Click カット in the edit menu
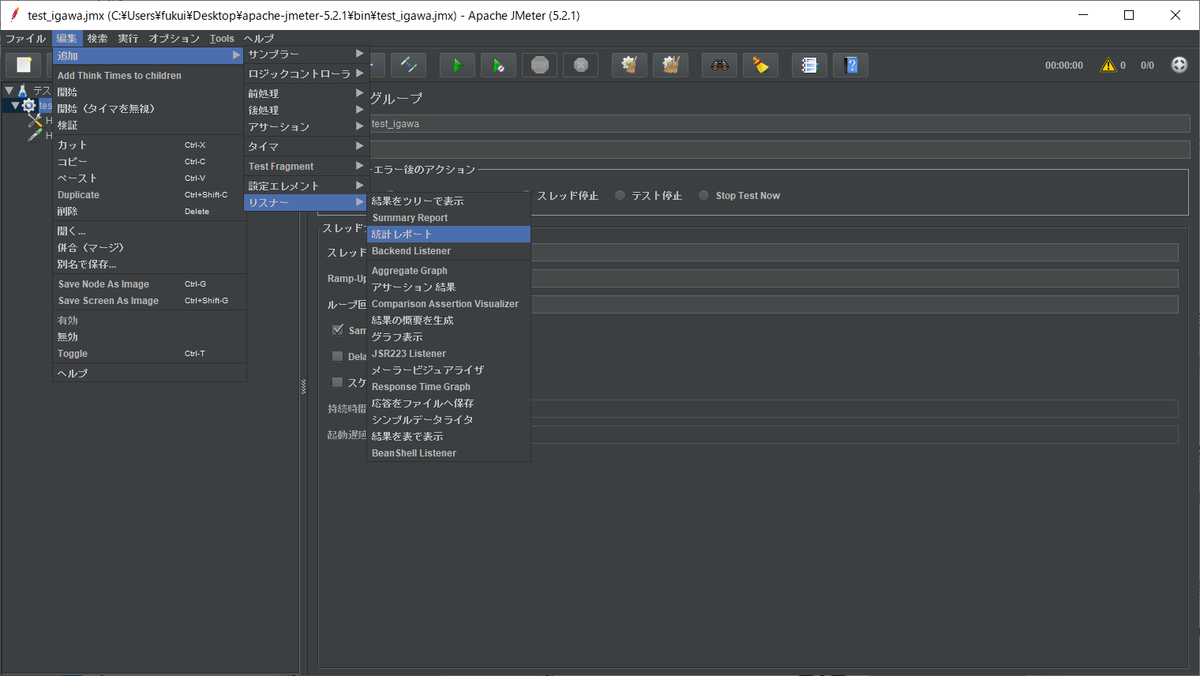 point(149,145)
